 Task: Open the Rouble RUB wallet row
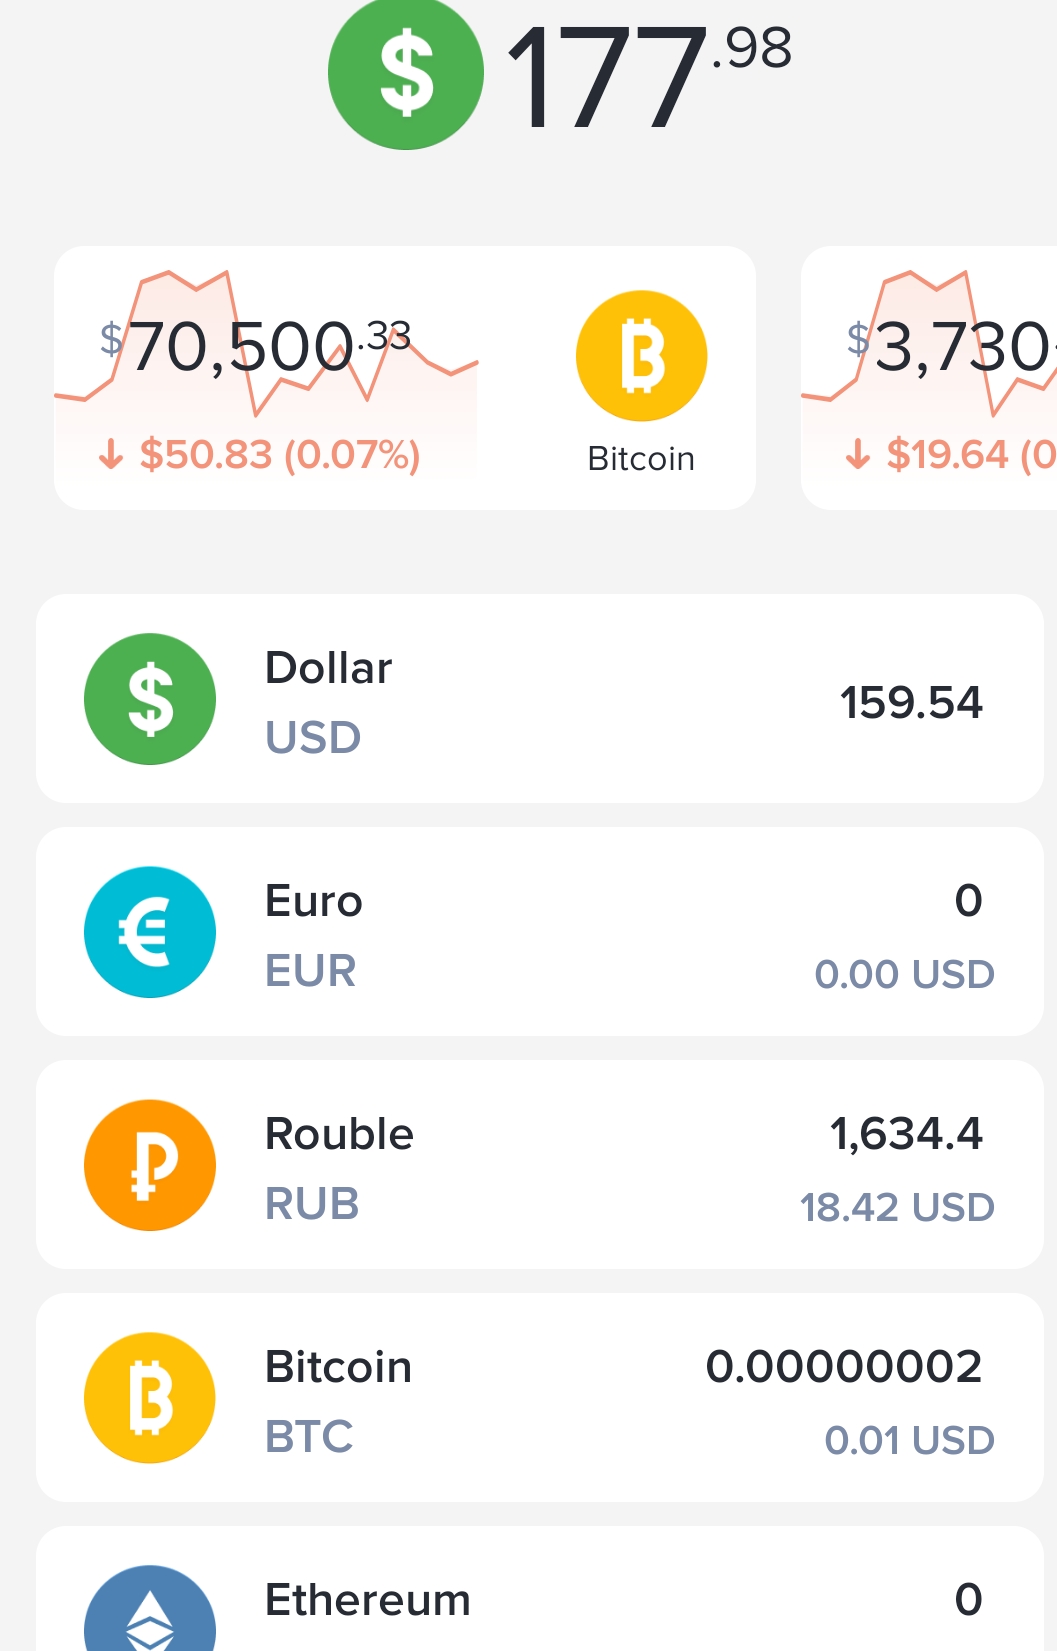(x=540, y=1165)
